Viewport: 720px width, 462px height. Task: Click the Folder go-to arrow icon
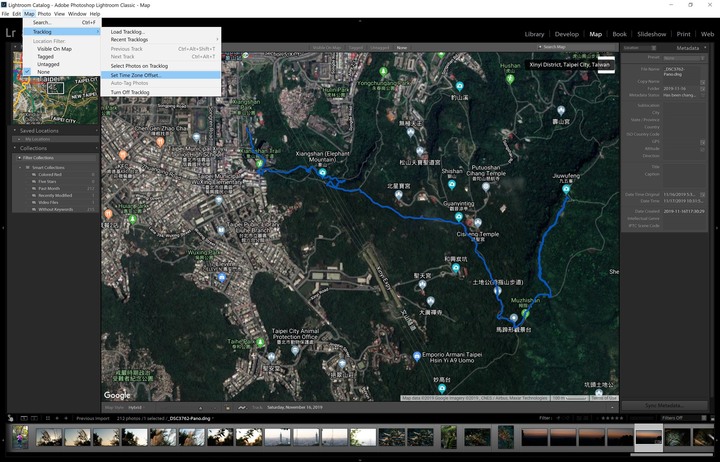pyautogui.click(x=703, y=89)
